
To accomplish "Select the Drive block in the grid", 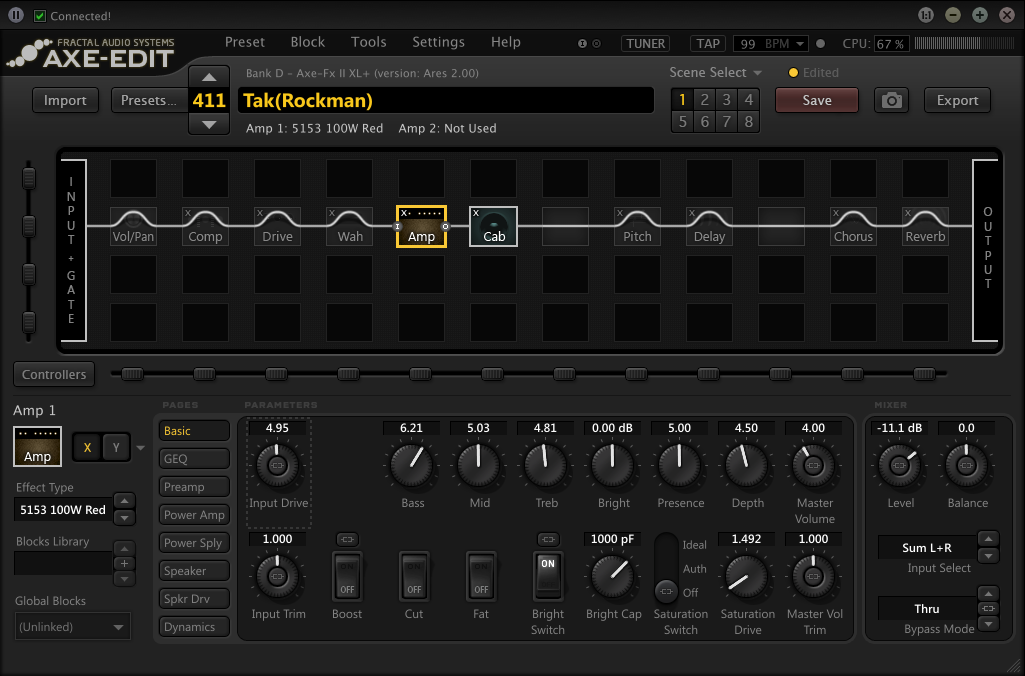I will point(277,226).
